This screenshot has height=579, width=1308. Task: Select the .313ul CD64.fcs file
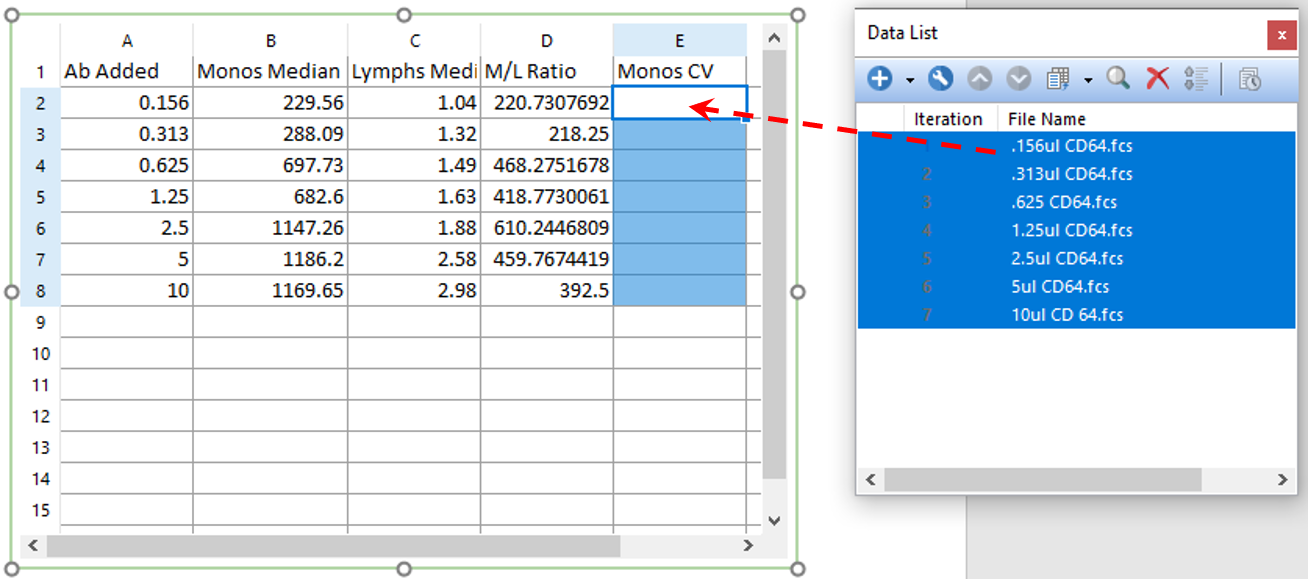coord(1076,174)
